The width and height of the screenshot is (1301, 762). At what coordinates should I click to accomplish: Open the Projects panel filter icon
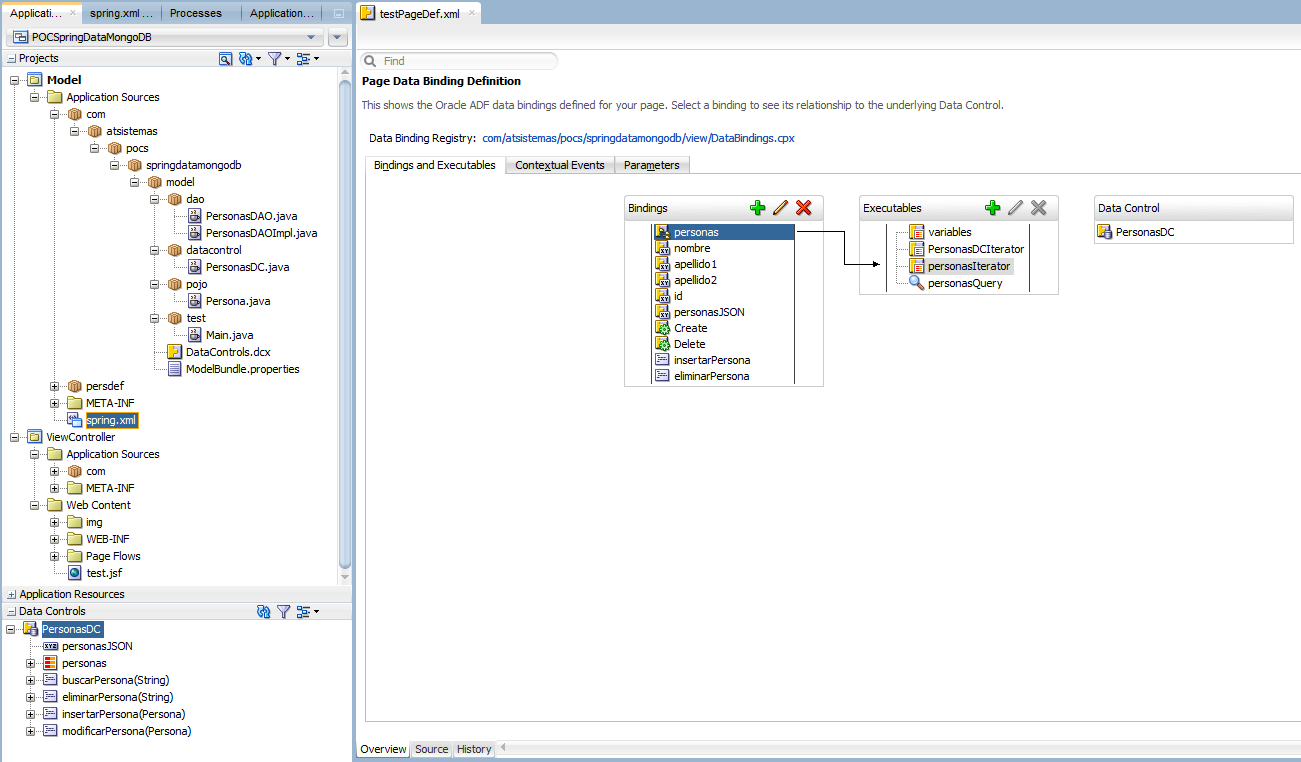point(276,59)
